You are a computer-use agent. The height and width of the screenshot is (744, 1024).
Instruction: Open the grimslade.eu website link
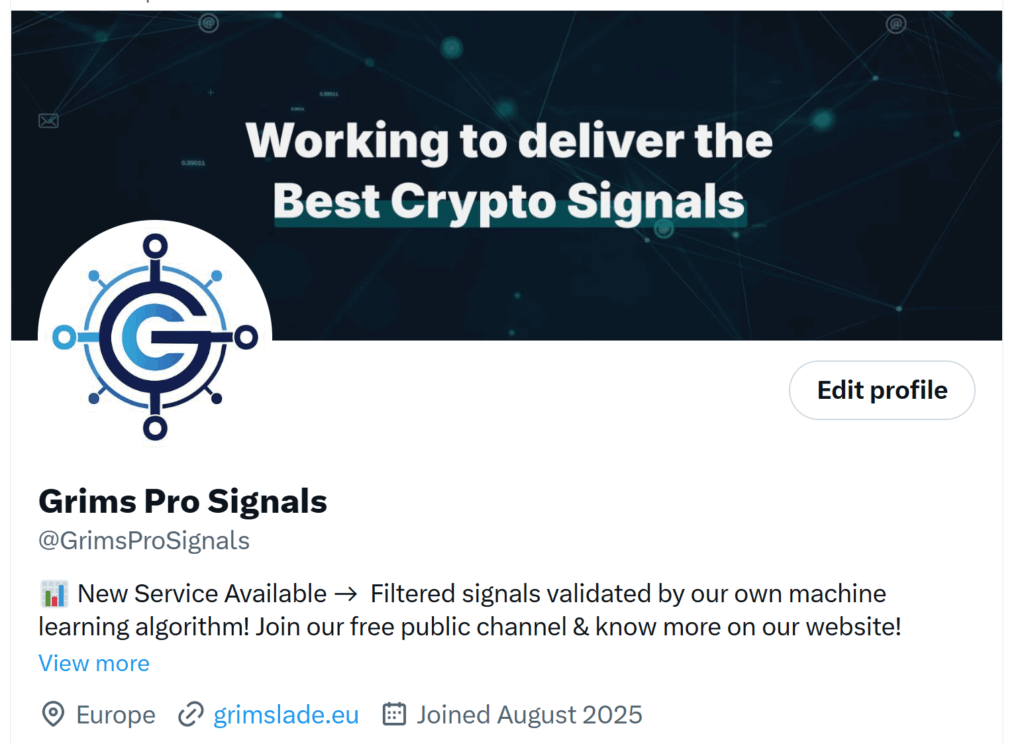pos(286,715)
